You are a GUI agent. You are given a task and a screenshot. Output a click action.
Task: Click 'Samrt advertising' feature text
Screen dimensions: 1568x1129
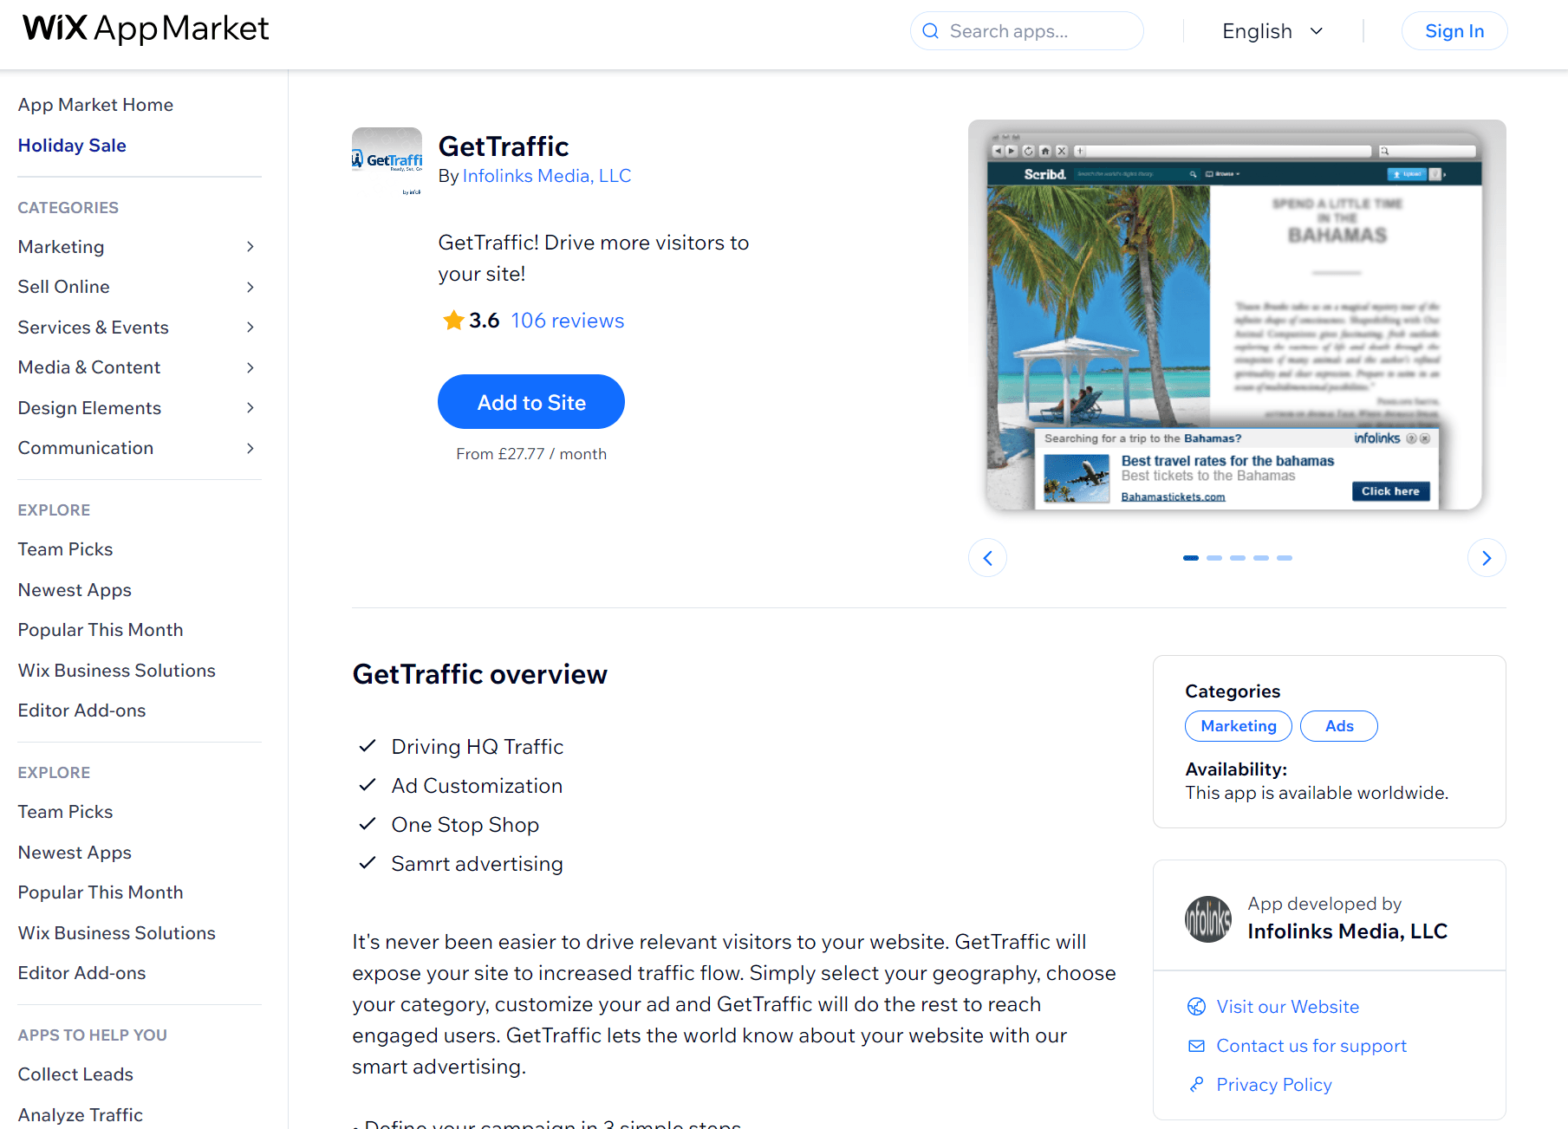point(477,864)
